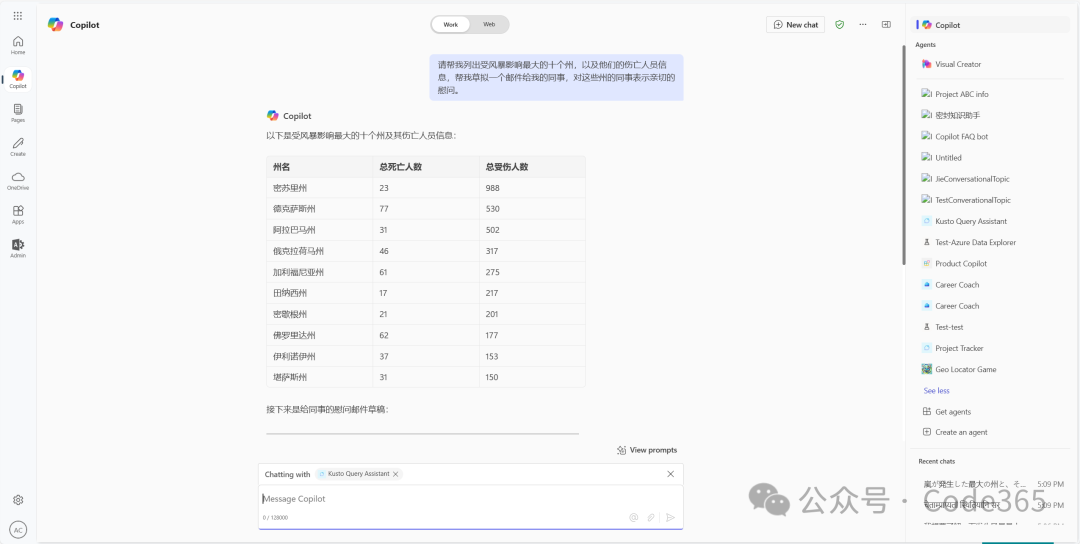Go to Home in left sidebar
The image size is (1080, 544).
18,45
